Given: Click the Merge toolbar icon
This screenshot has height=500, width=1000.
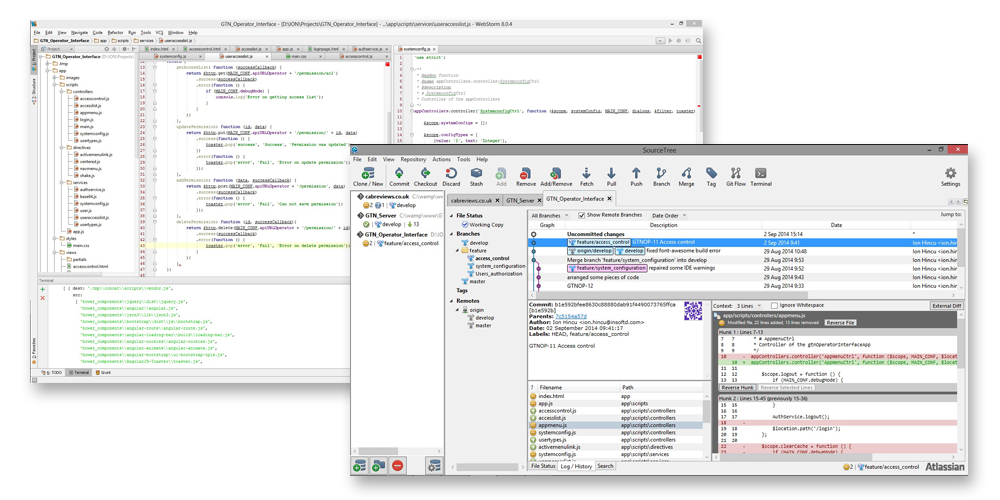Looking at the screenshot, I should [x=686, y=177].
